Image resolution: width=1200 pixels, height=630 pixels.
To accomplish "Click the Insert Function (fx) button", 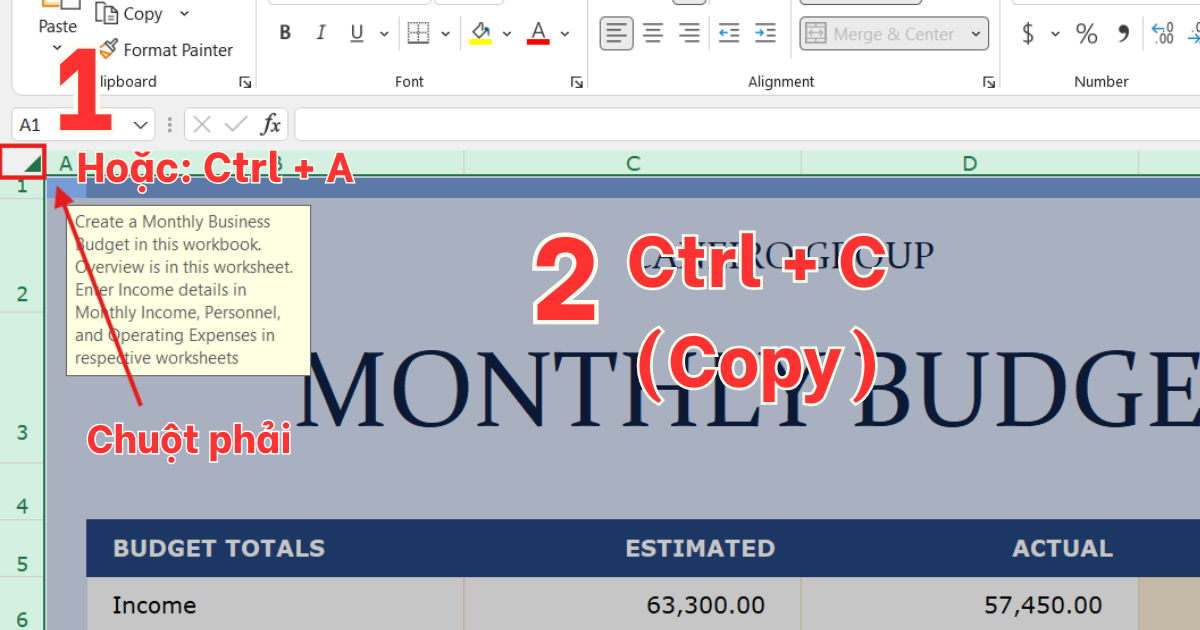I will 270,124.
